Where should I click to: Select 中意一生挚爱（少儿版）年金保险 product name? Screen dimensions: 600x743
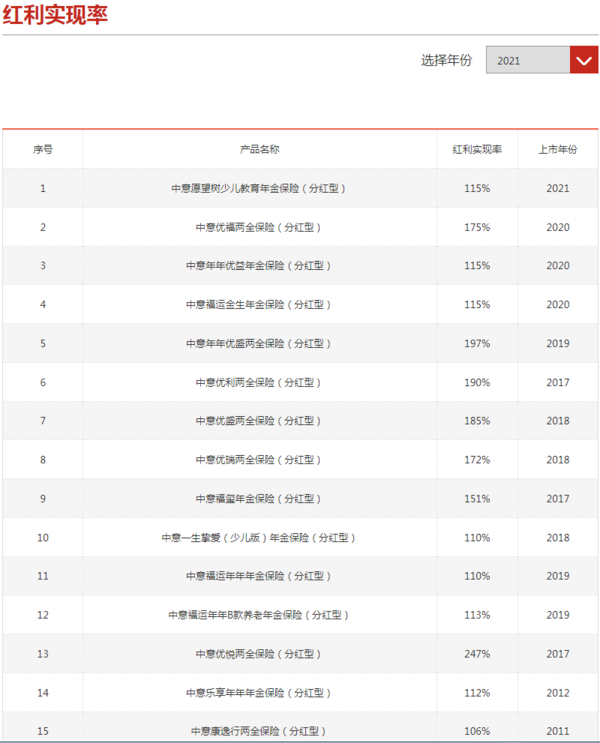click(x=259, y=538)
